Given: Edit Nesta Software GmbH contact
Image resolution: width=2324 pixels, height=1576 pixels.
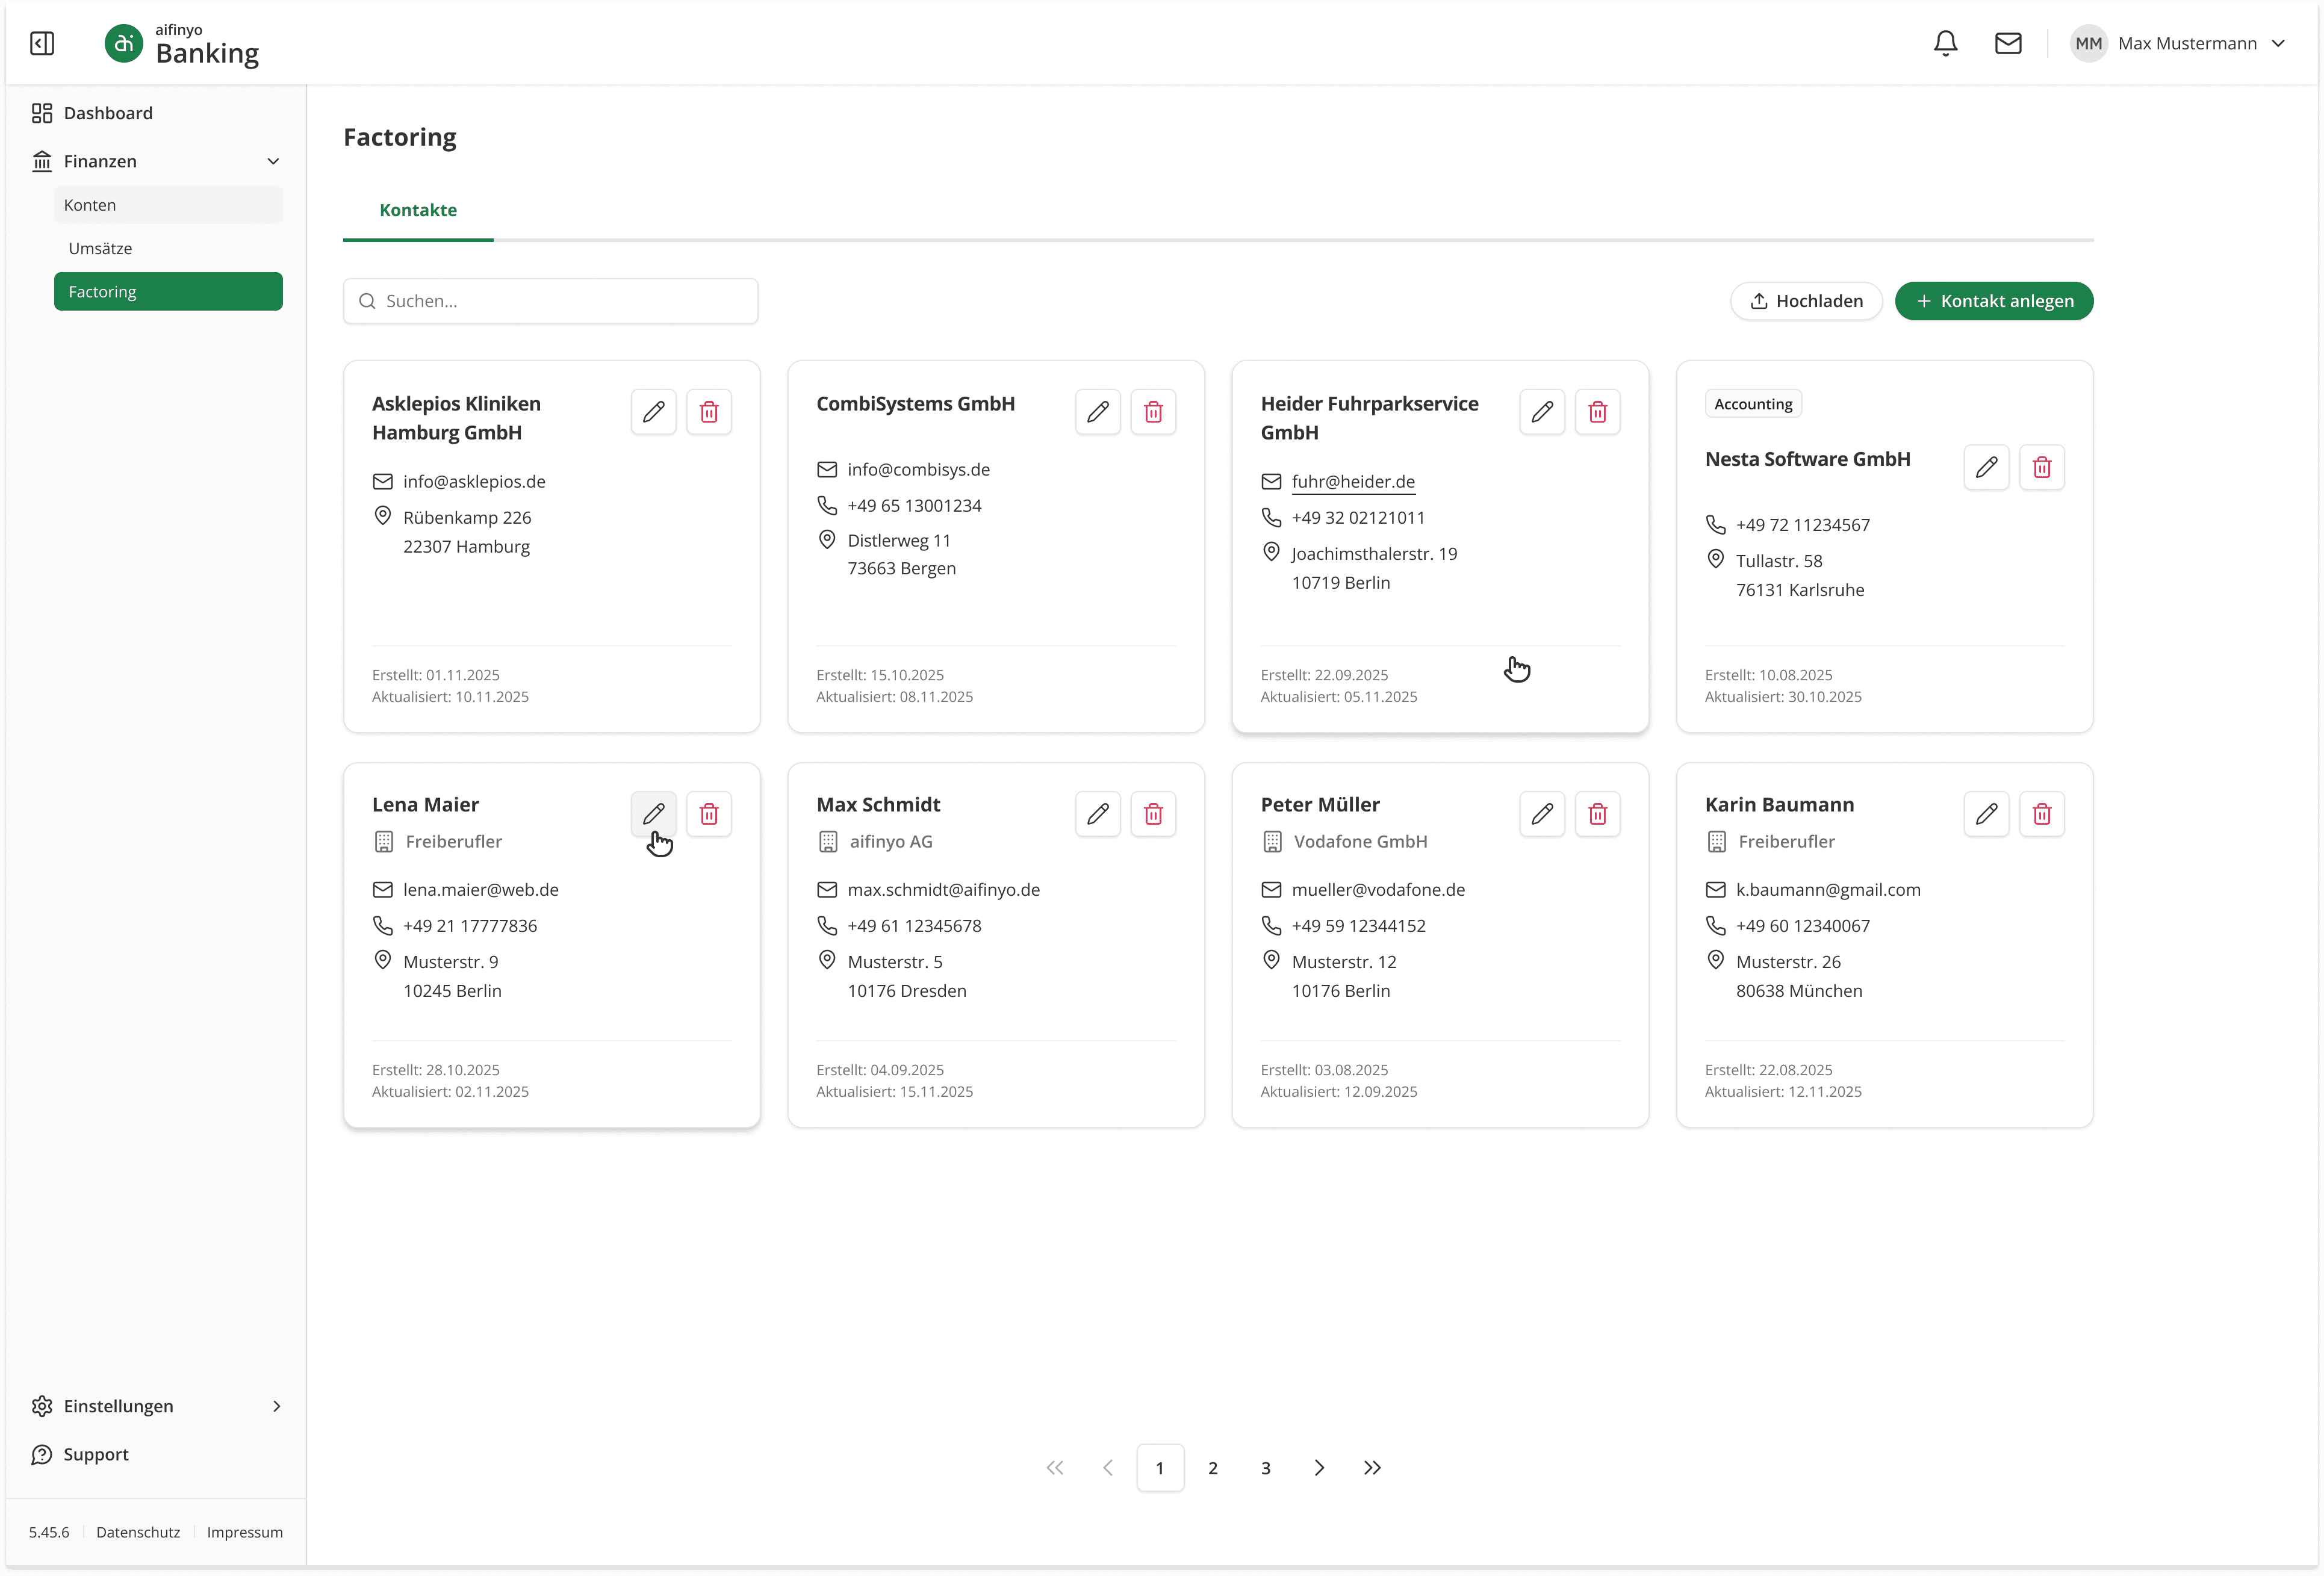Looking at the screenshot, I should tap(1986, 467).
